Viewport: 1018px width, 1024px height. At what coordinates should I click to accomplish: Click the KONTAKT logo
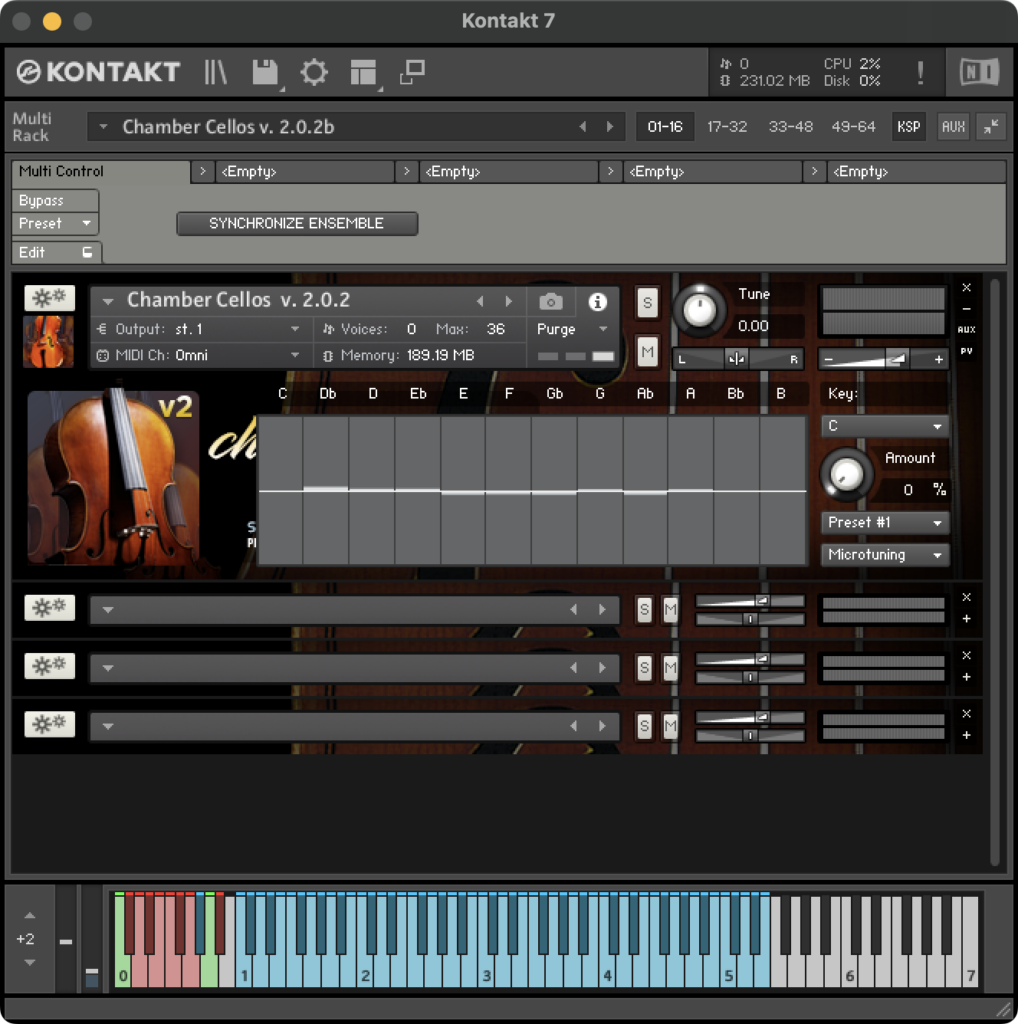click(x=98, y=72)
